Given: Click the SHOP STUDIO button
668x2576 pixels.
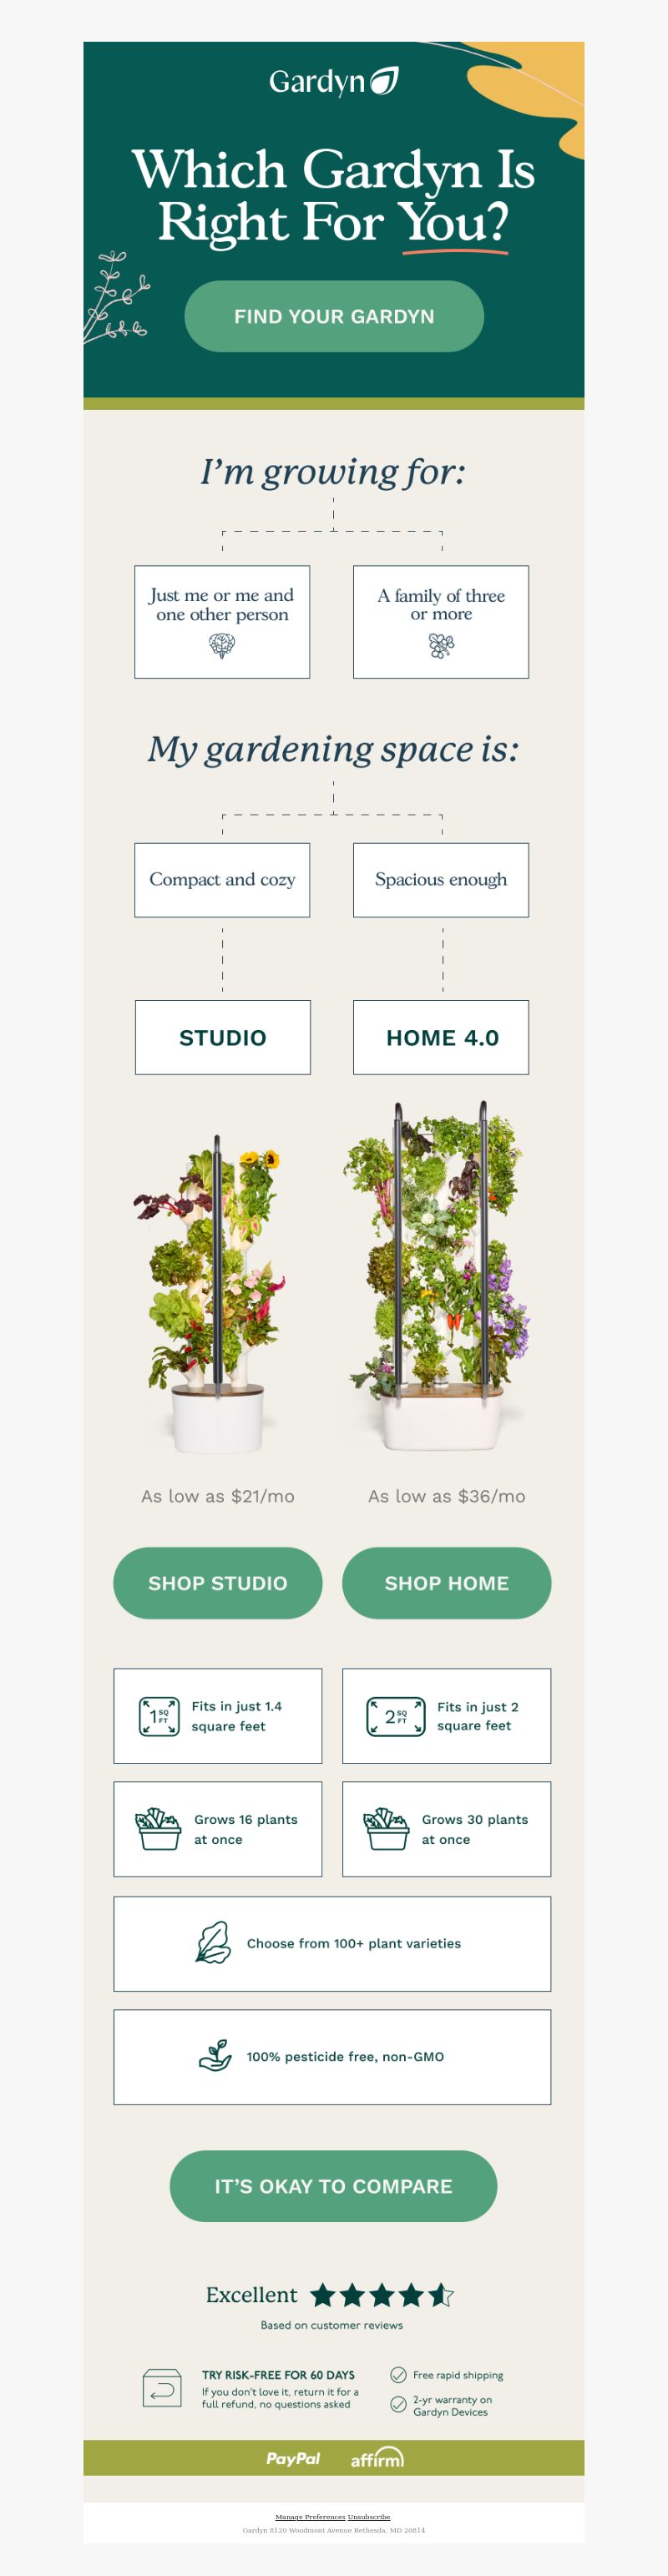Looking at the screenshot, I should [218, 1583].
